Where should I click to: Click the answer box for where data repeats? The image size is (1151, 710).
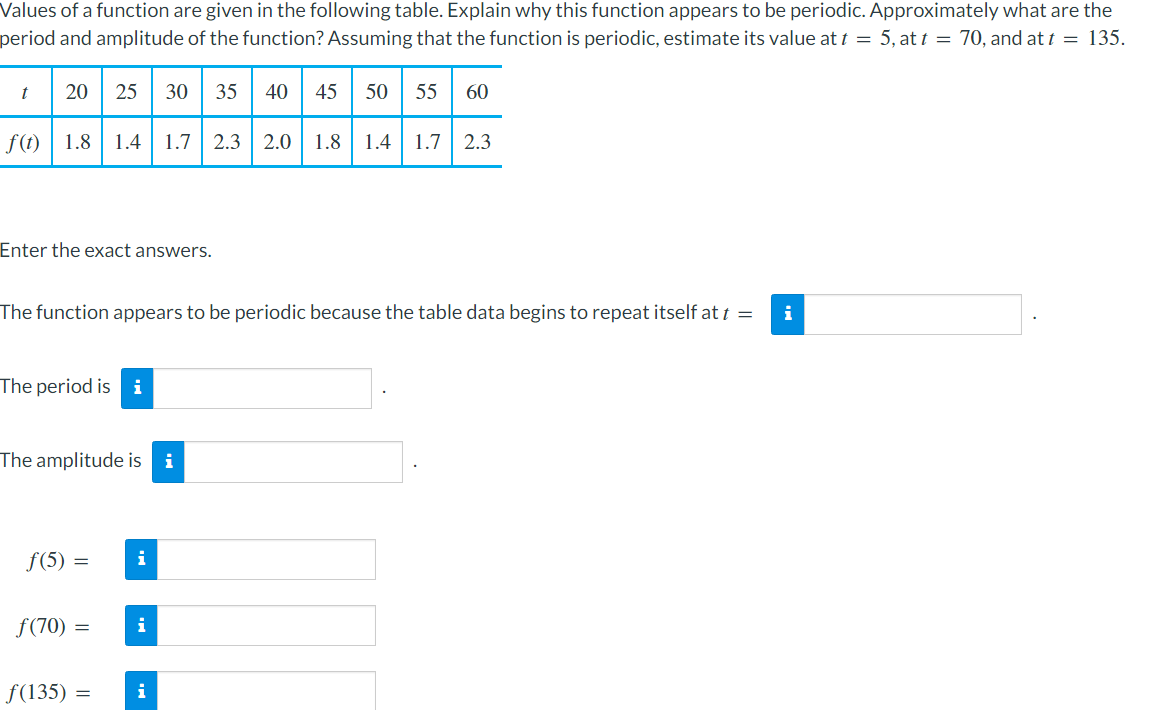click(910, 314)
